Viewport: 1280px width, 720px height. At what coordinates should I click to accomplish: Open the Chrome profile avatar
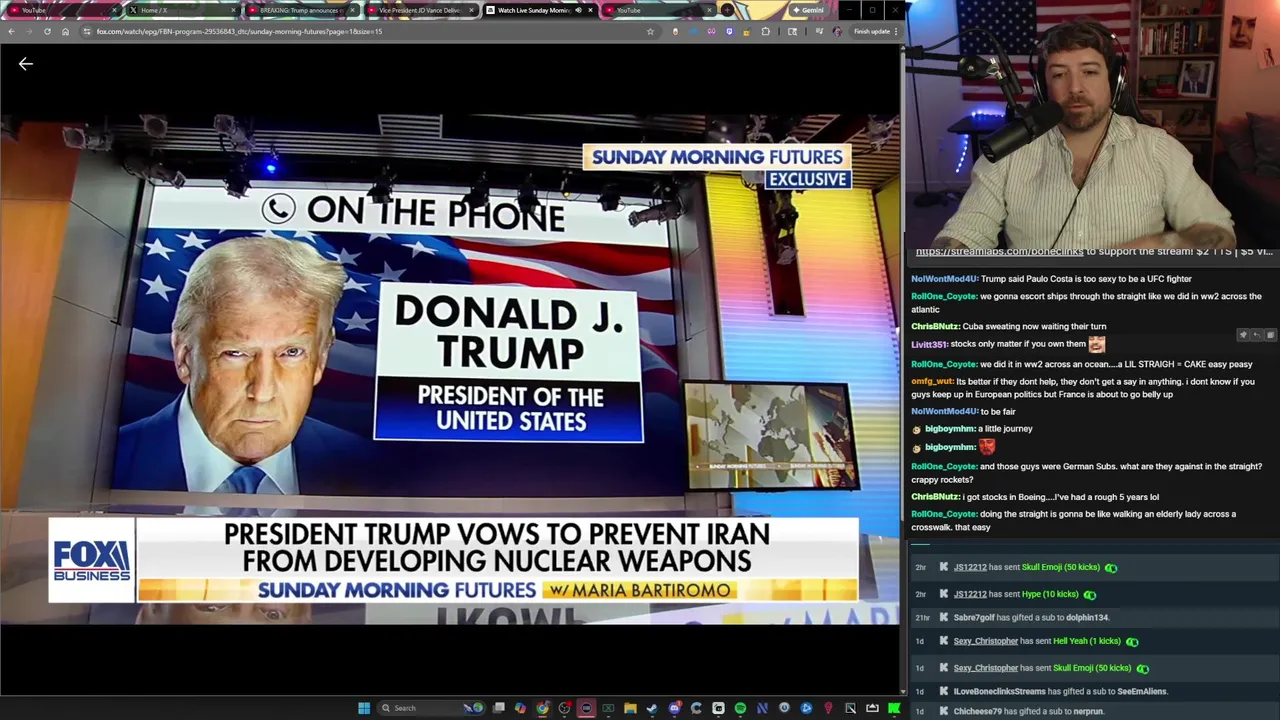click(x=837, y=31)
